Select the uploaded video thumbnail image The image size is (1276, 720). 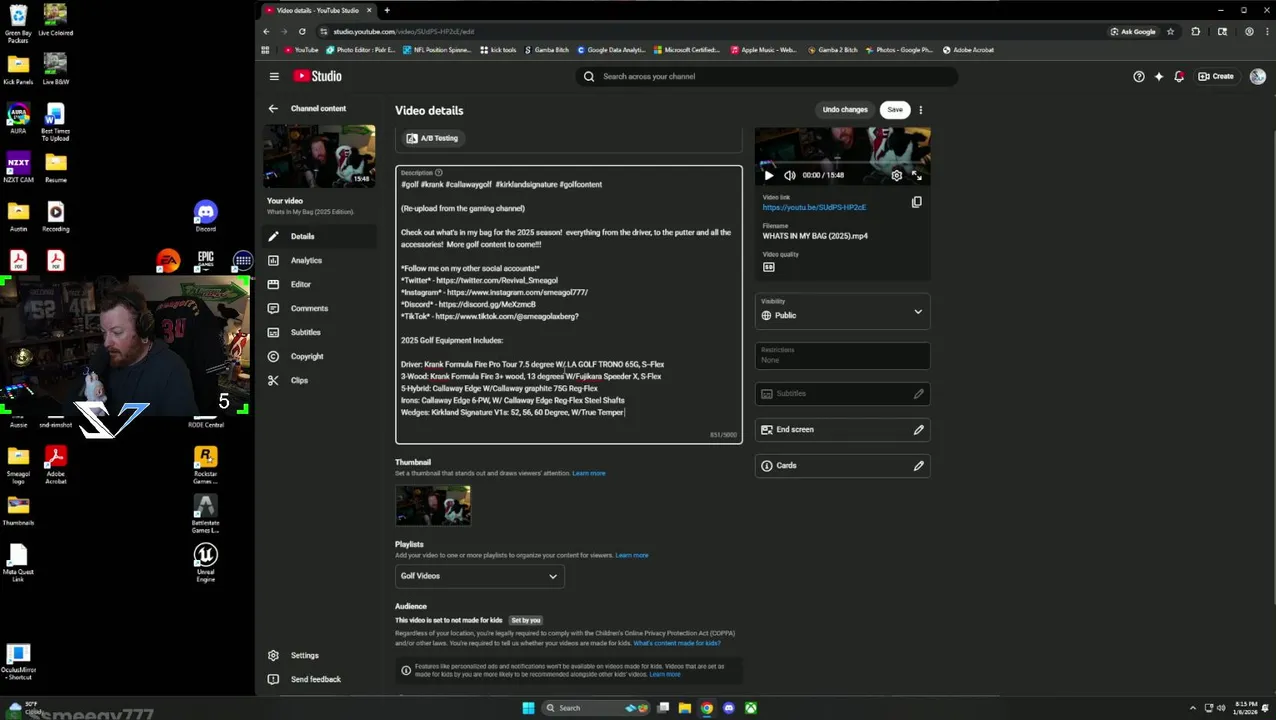pos(433,505)
